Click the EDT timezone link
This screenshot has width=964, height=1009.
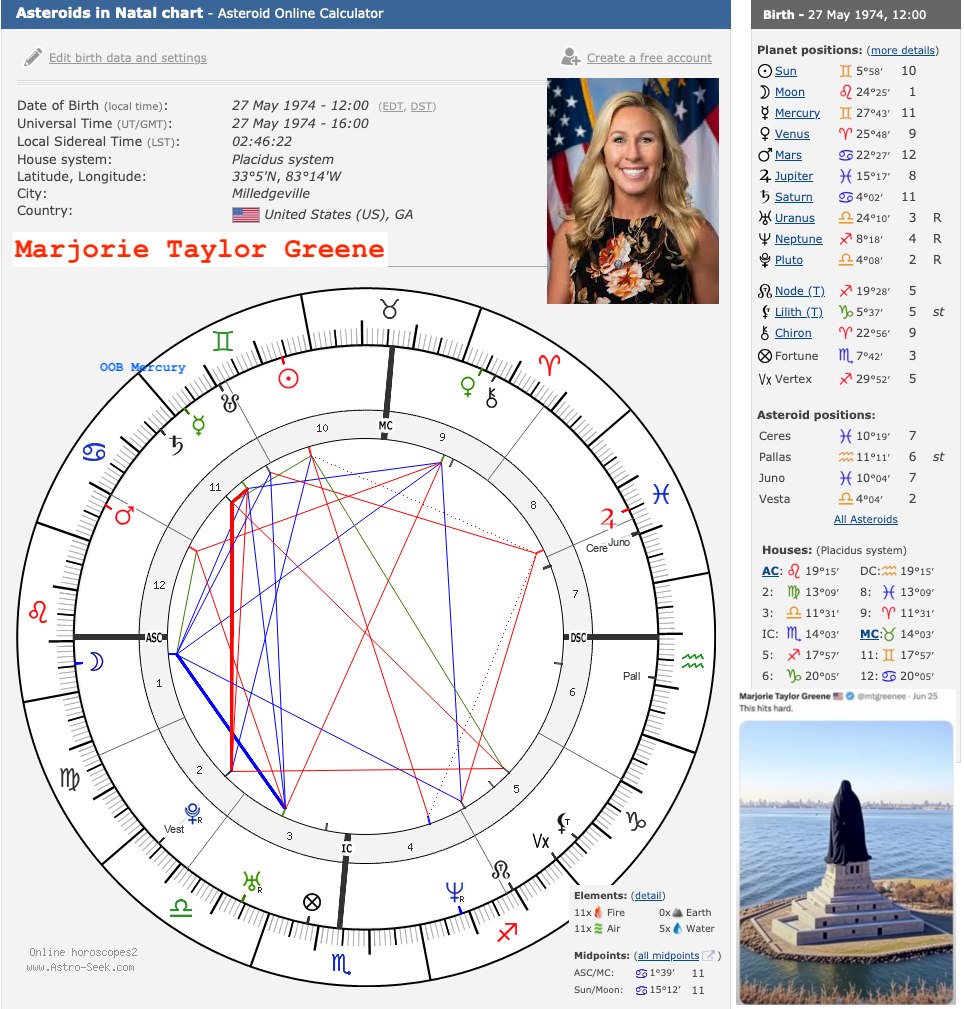(x=391, y=106)
